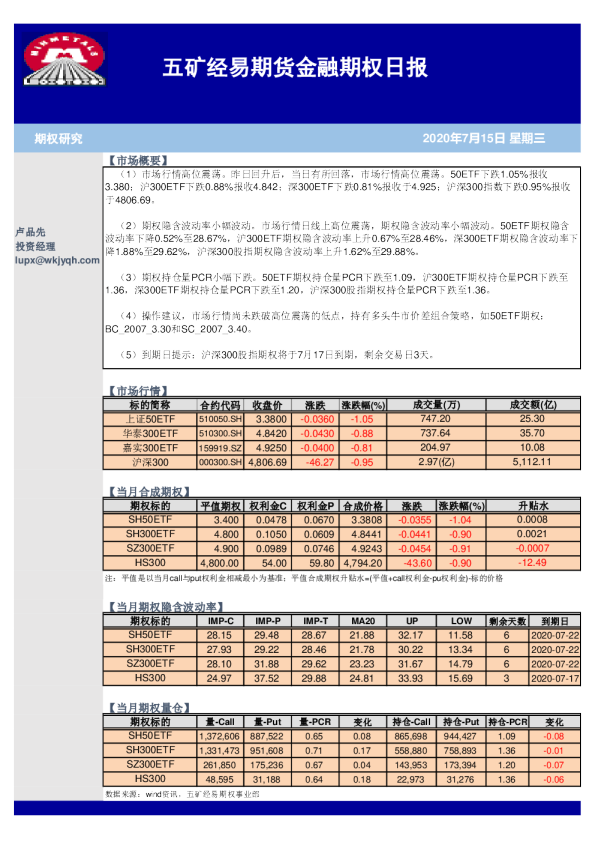Click the IMP-C value 28.15
595x842 pixels.
[219, 635]
